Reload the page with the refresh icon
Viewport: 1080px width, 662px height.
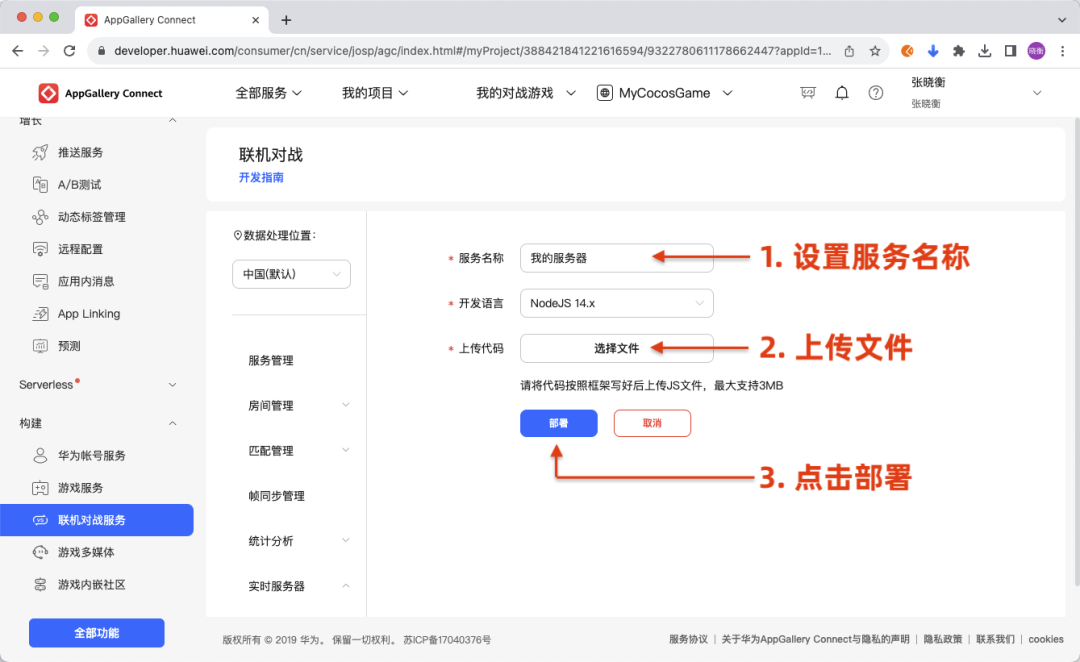tap(70, 51)
